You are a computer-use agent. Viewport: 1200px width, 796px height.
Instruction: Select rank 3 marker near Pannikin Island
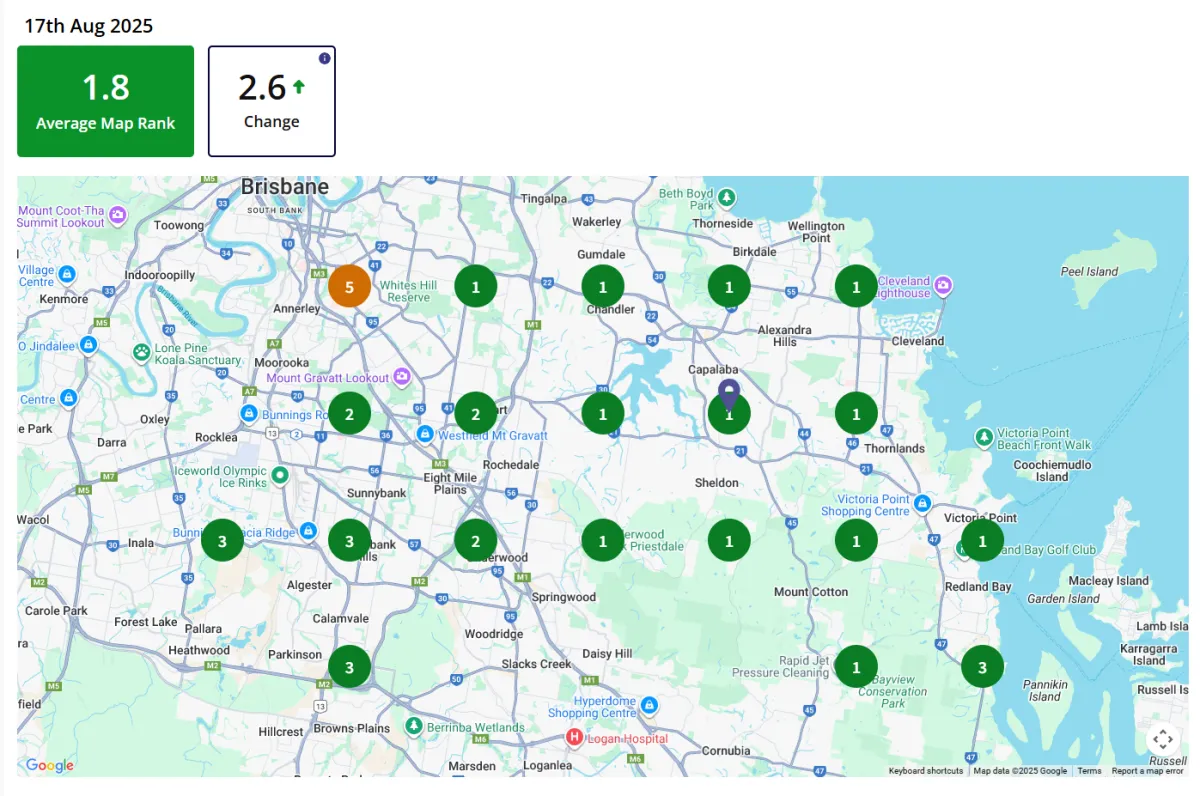(982, 666)
